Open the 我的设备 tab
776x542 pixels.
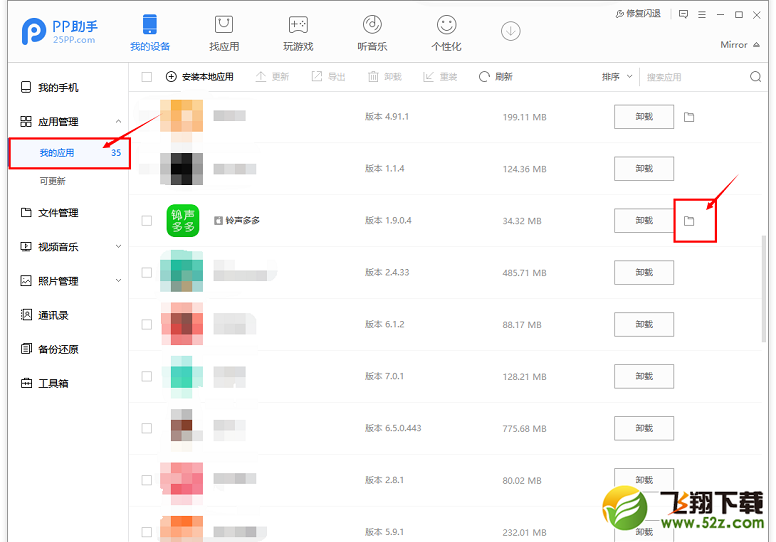[x=149, y=33]
